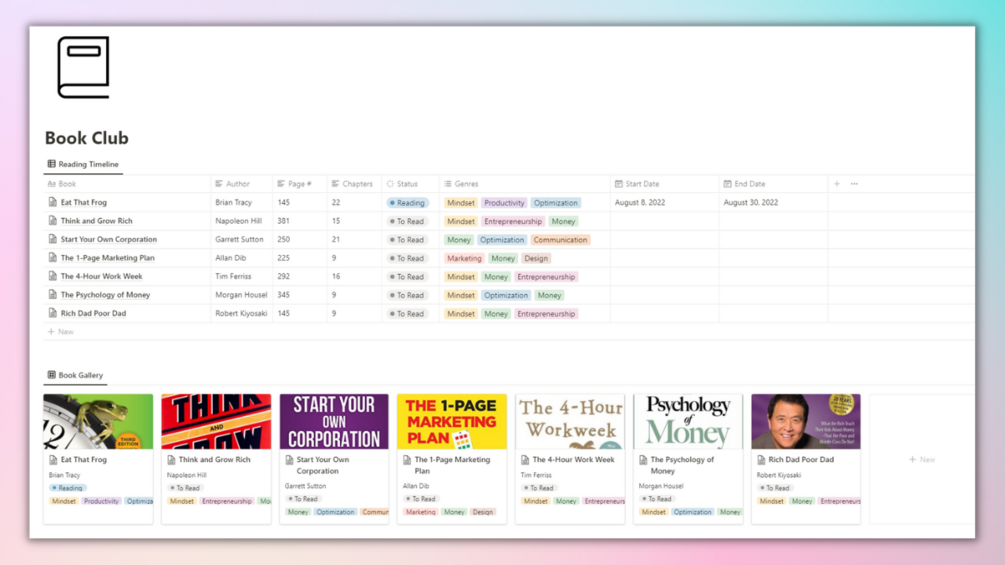Screen dimensions: 1005x565
Task: Click the Book column header
Action: 62,184
